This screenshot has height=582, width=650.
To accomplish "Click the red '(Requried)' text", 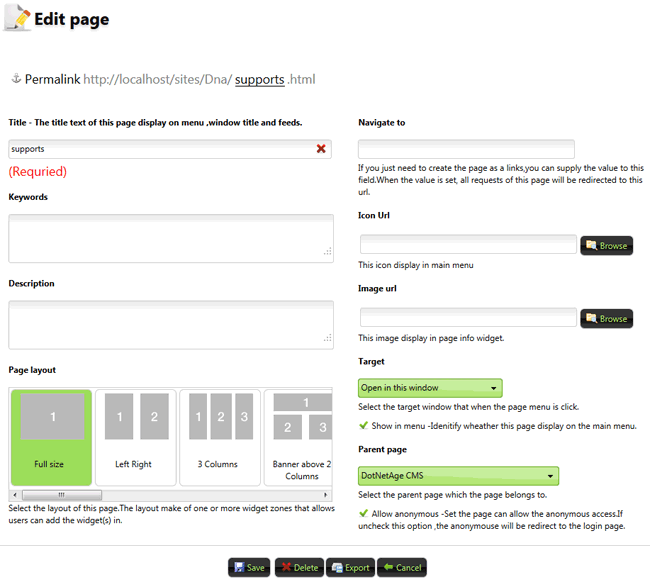I will click(x=38, y=172).
